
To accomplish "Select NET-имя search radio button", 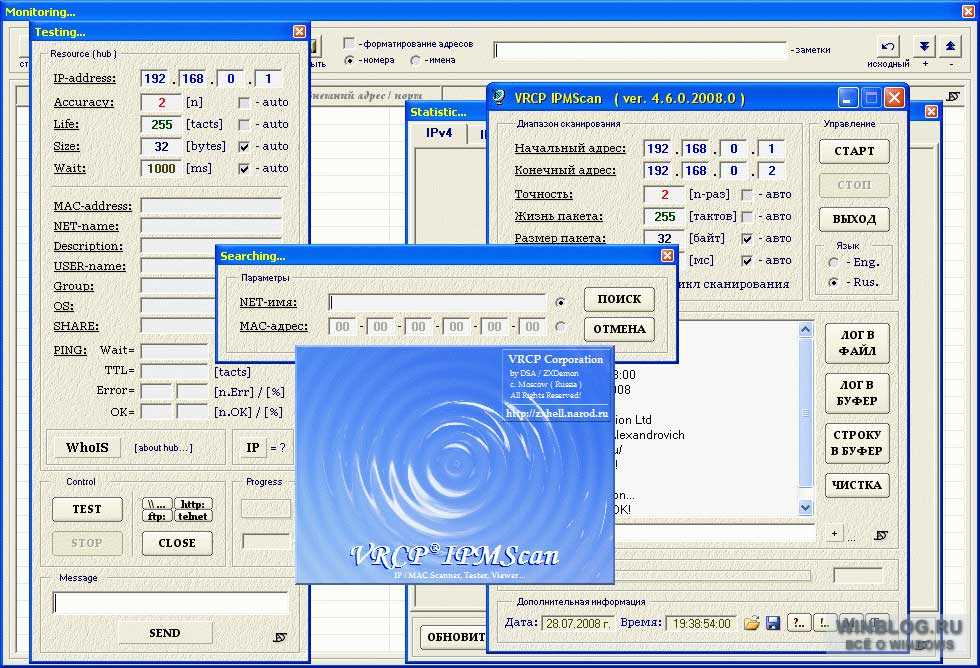I will tap(561, 302).
